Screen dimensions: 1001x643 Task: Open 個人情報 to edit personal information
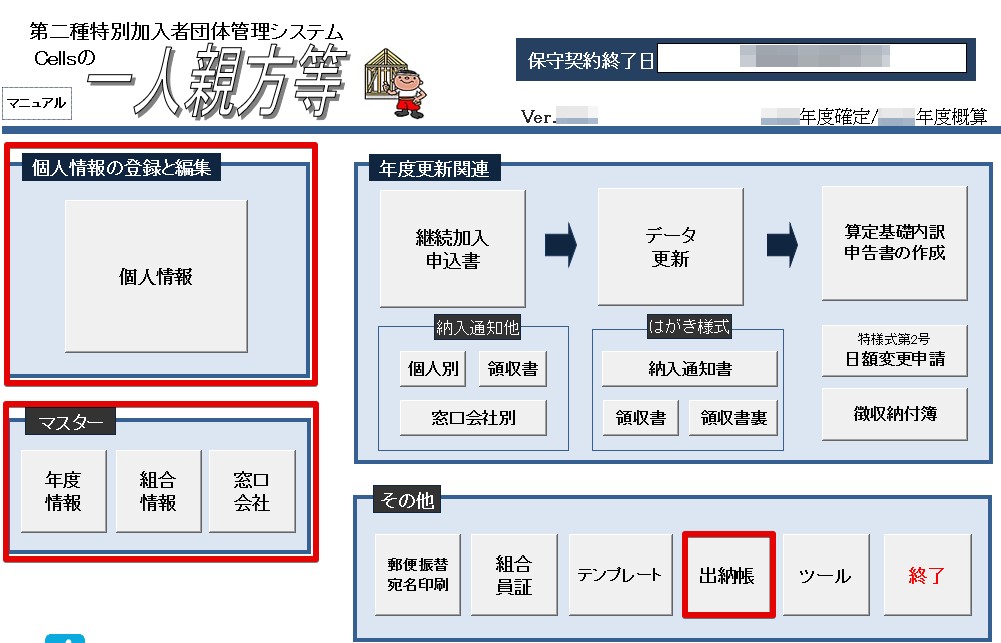pyautogui.click(x=155, y=275)
